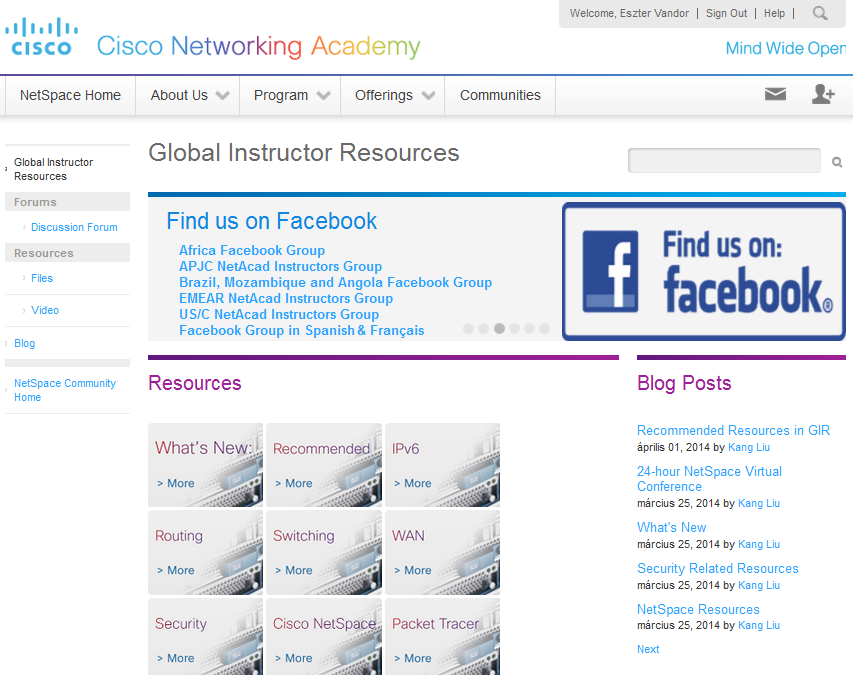Open More under Switching tile

(x=294, y=571)
